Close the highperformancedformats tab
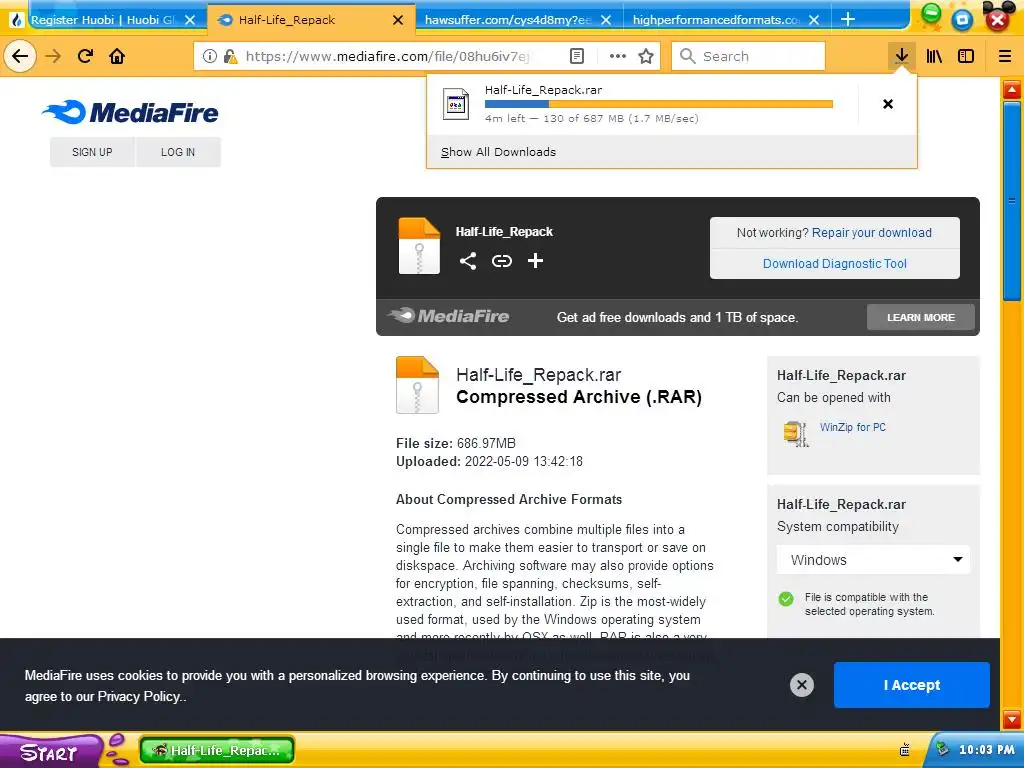 [x=814, y=20]
